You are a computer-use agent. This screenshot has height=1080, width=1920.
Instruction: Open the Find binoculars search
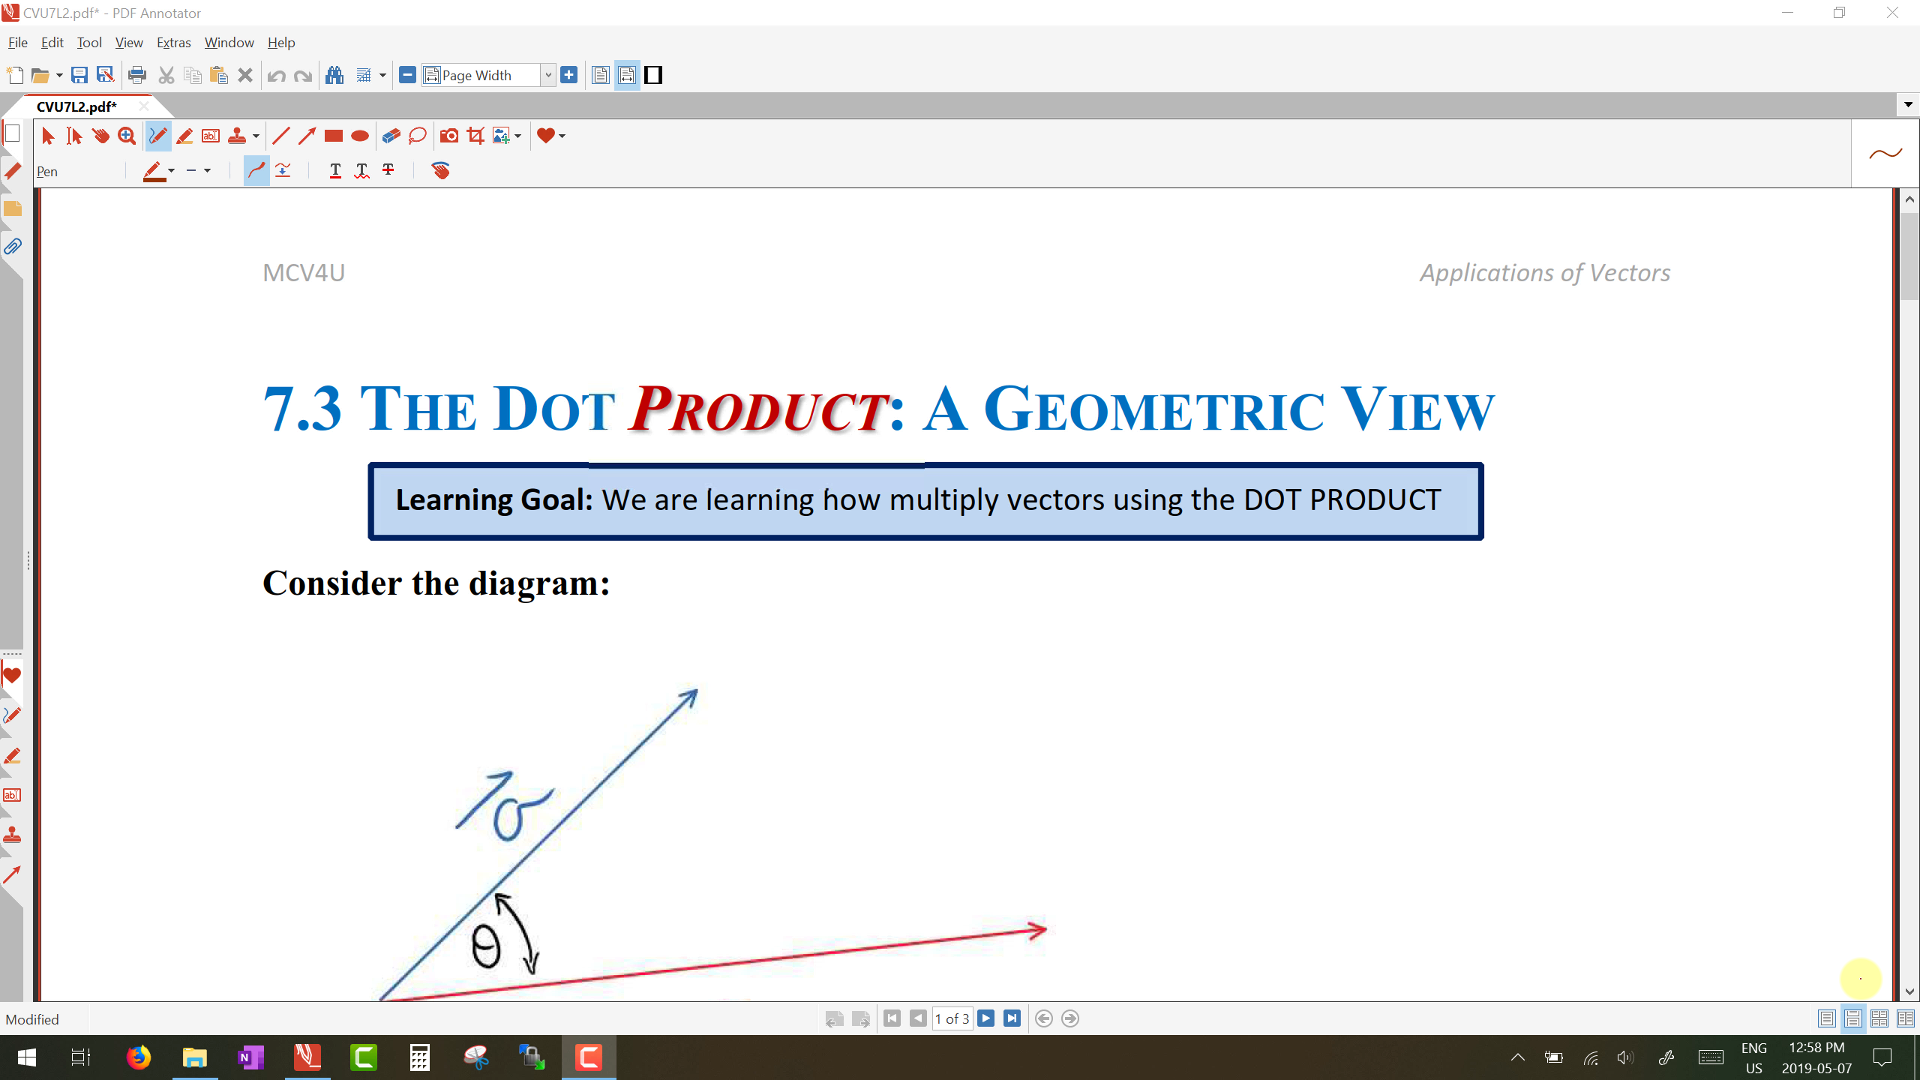(335, 75)
